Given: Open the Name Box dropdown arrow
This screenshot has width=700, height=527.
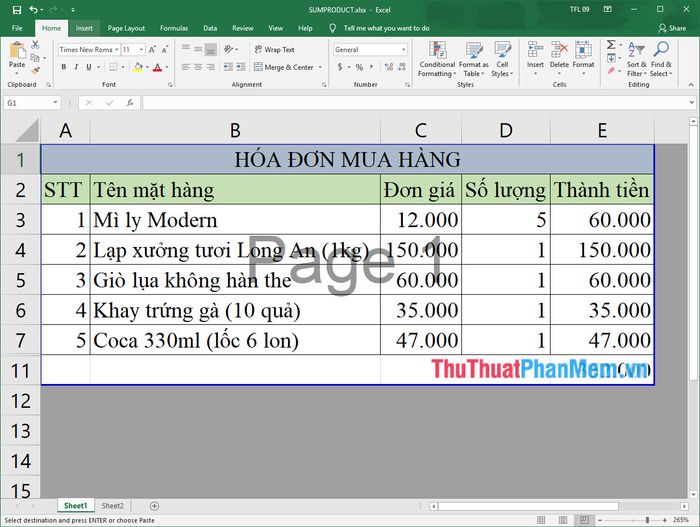Looking at the screenshot, I should (55, 103).
